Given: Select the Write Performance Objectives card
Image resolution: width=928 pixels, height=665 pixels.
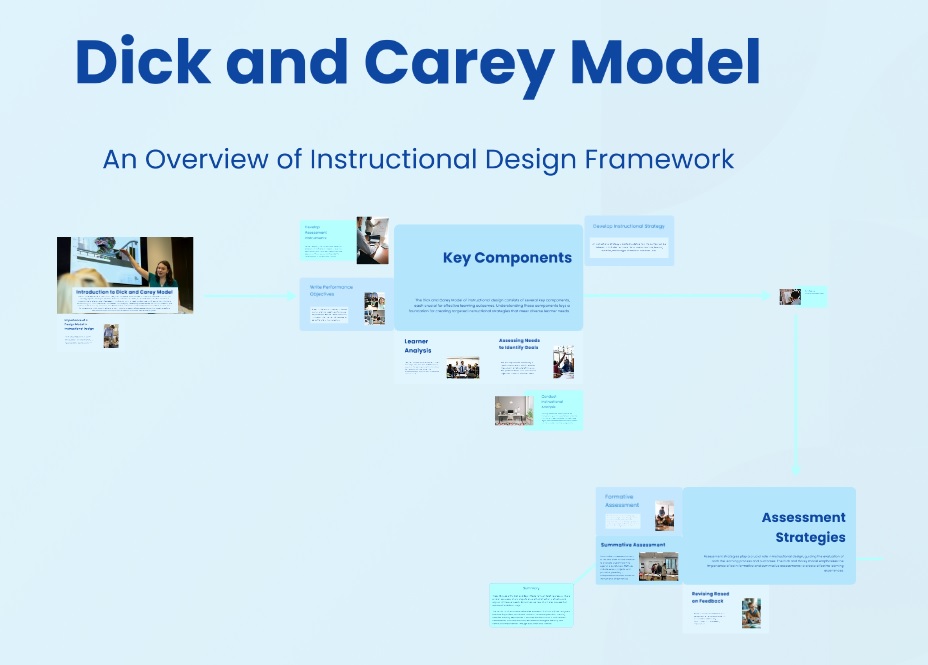Looking at the screenshot, I should [x=330, y=304].
